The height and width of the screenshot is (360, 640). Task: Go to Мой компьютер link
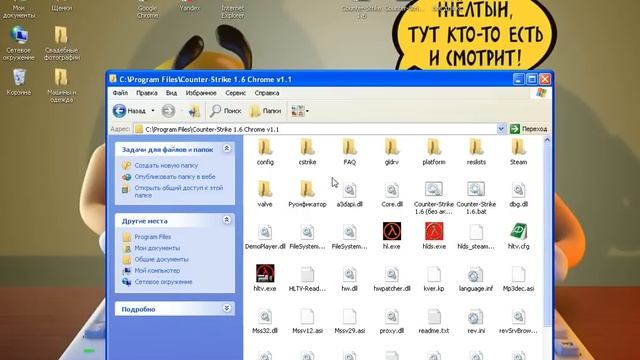point(157,270)
